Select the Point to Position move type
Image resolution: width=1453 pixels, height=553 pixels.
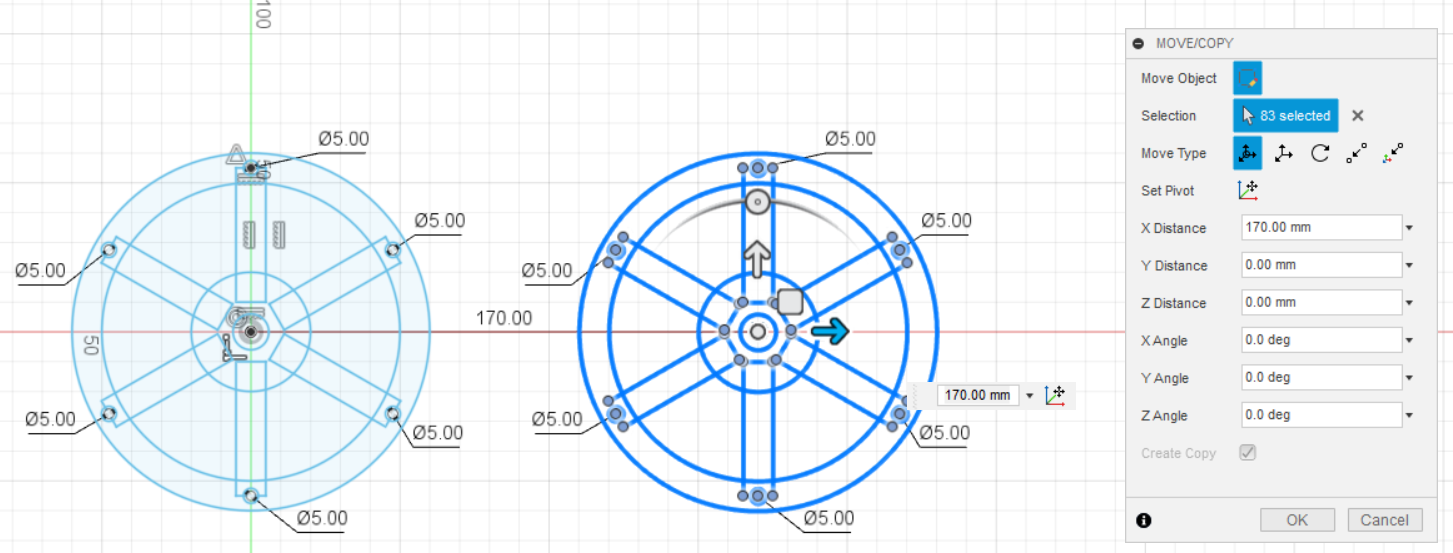click(x=1393, y=153)
